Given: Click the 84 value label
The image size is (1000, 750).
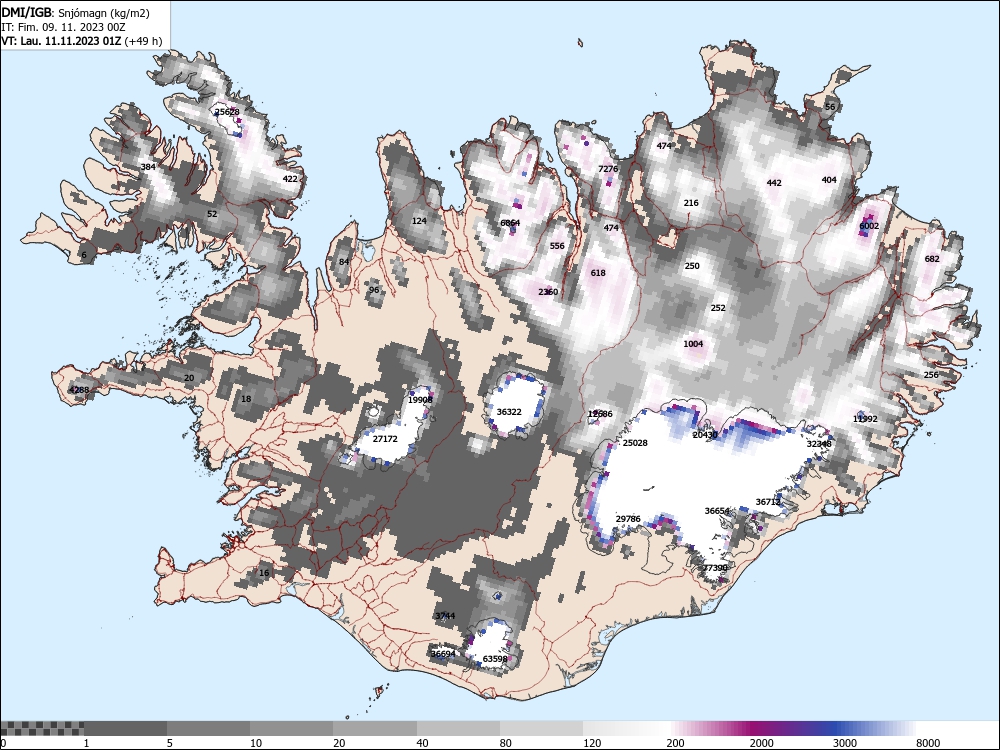Looking at the screenshot, I should tap(344, 261).
